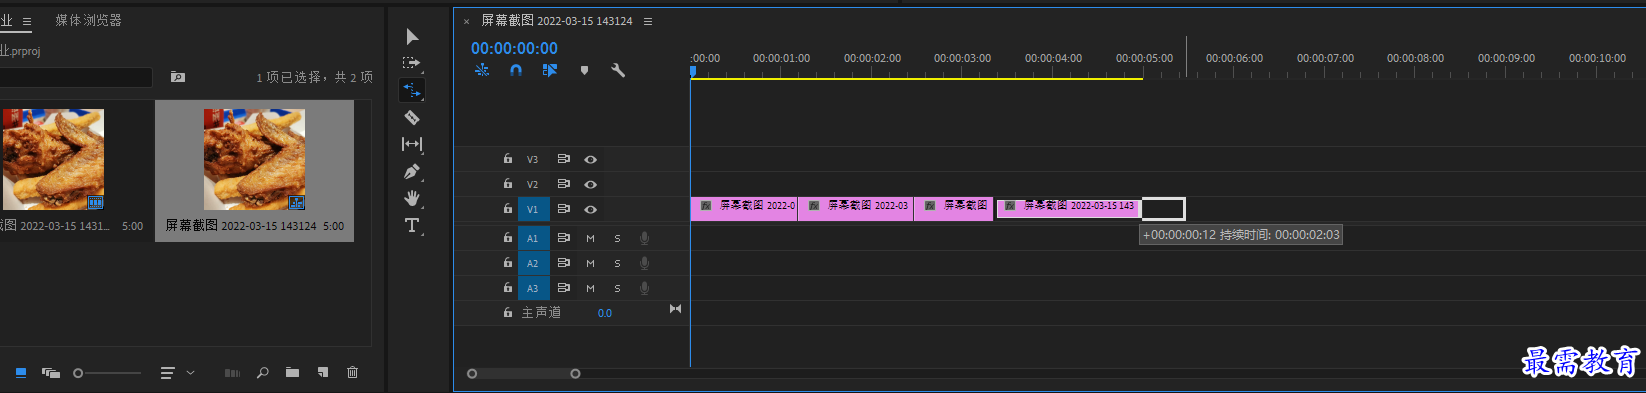Enable voice-over record on A2
The width and height of the screenshot is (1646, 393).
click(645, 263)
